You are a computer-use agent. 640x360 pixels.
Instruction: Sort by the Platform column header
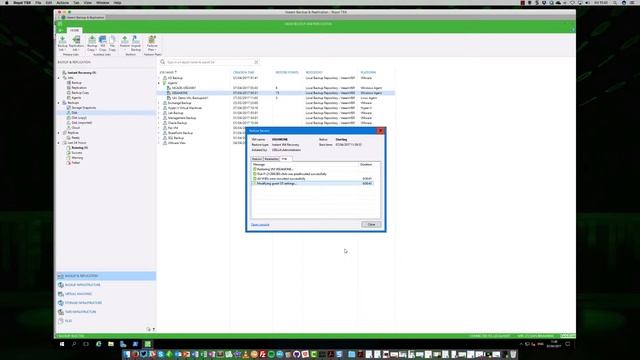(x=368, y=73)
